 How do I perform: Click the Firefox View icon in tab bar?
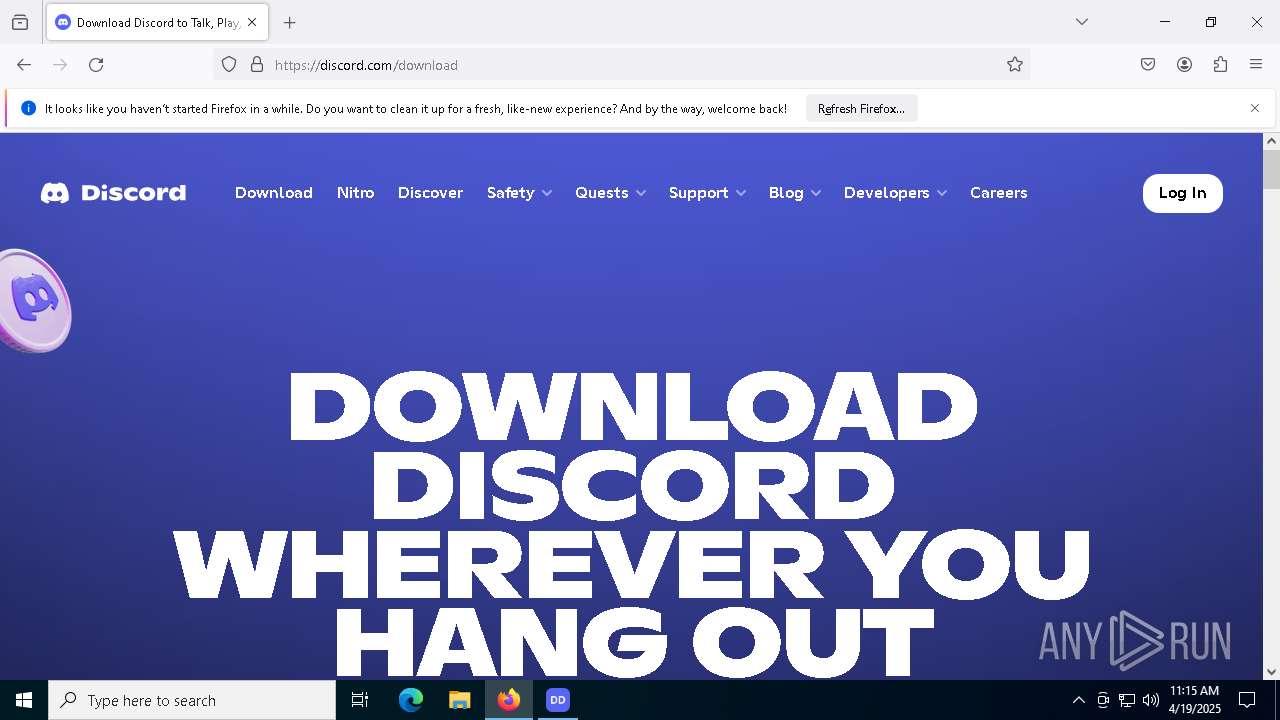tap(20, 22)
